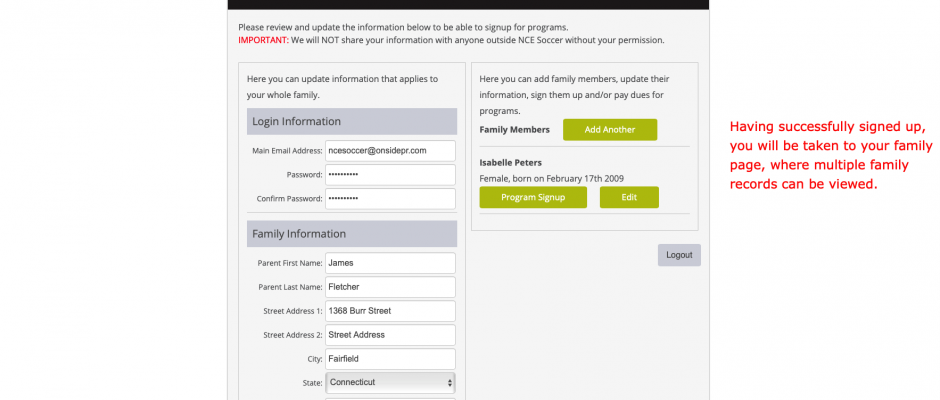940x400 pixels.
Task: Select the Confirm Password field
Action: click(390, 199)
